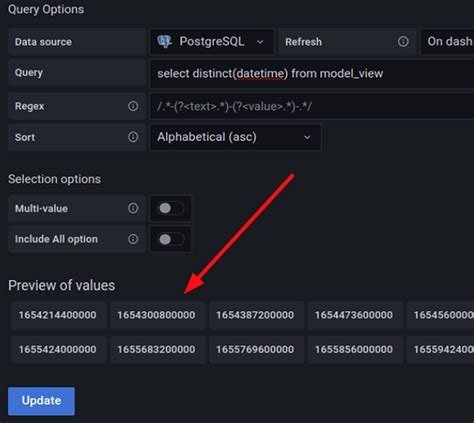Viewport: 474px width, 423px height.
Task: Expand the Alphabetical (asc) sort dropdown
Action: pos(235,137)
